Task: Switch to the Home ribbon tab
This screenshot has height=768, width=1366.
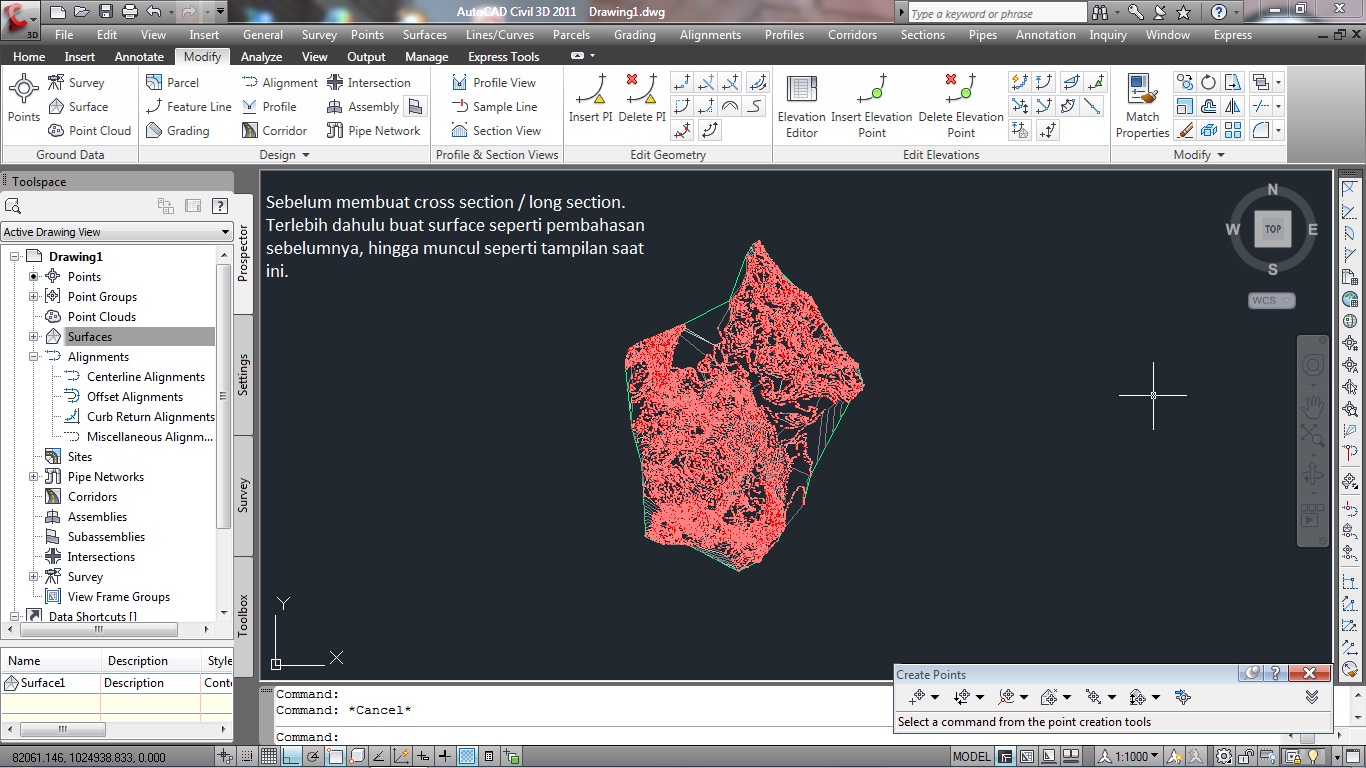Action: (x=29, y=57)
